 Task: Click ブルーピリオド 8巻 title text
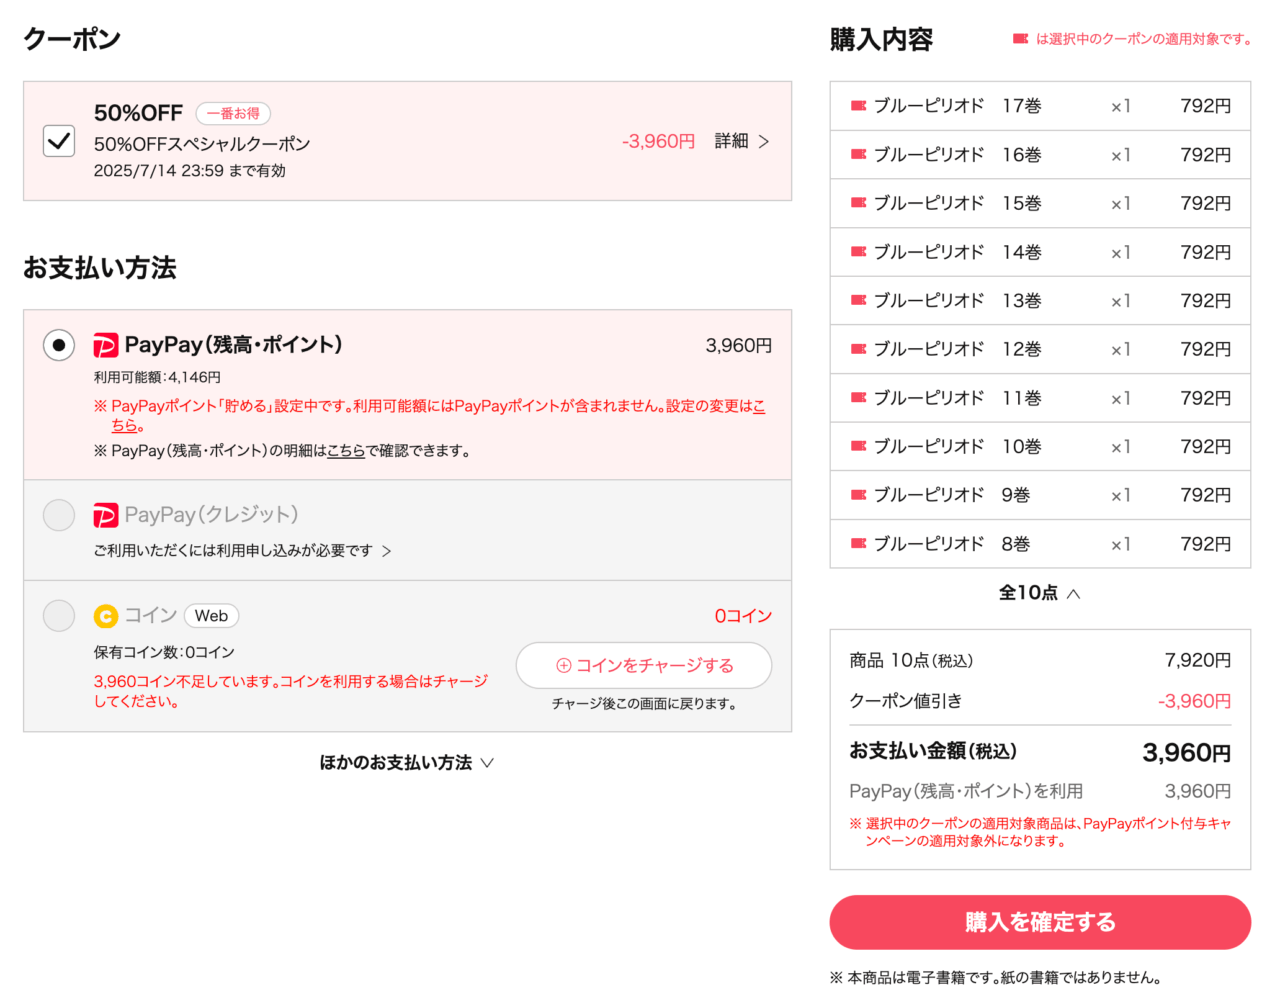point(952,544)
